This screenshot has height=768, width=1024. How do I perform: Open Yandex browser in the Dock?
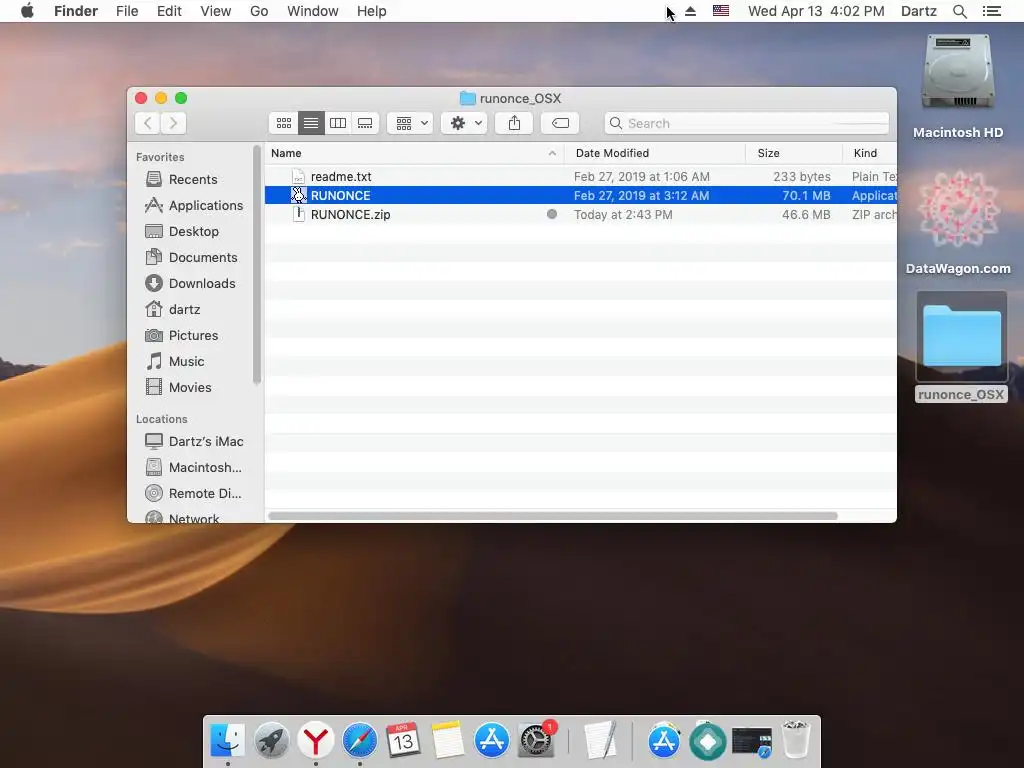(x=315, y=741)
